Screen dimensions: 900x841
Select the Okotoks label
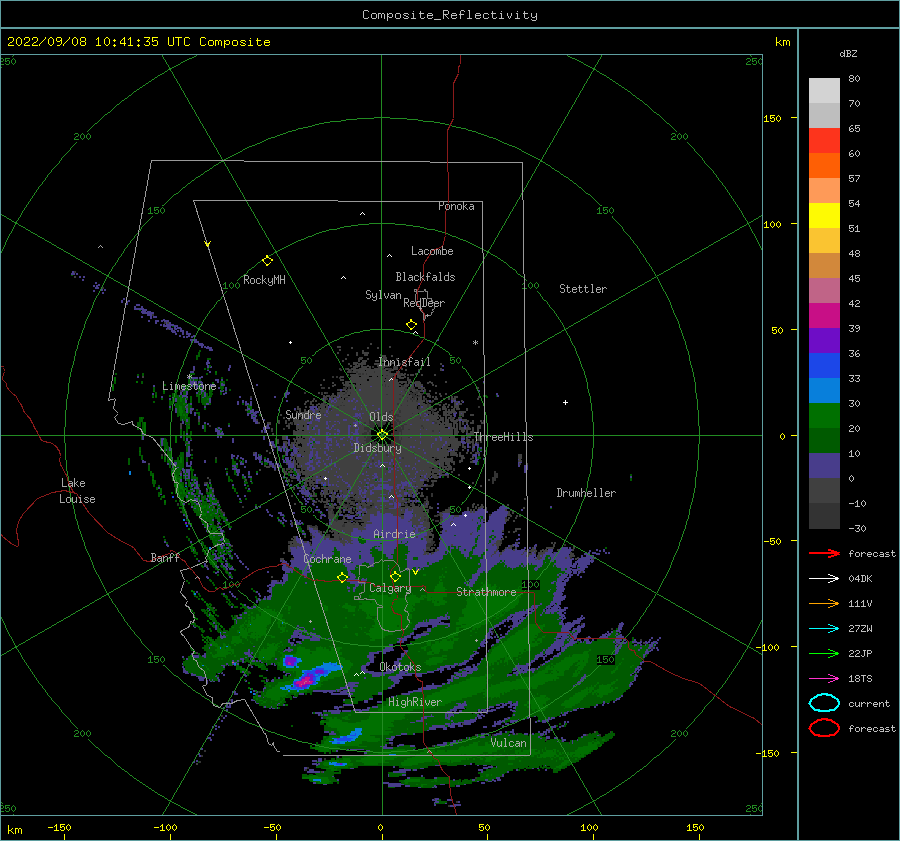[x=400, y=667]
